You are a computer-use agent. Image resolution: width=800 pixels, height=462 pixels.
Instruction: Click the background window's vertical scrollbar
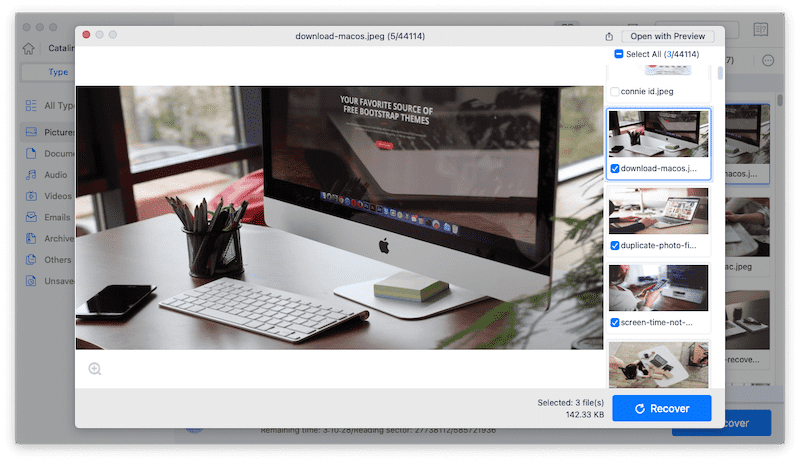pos(780,99)
